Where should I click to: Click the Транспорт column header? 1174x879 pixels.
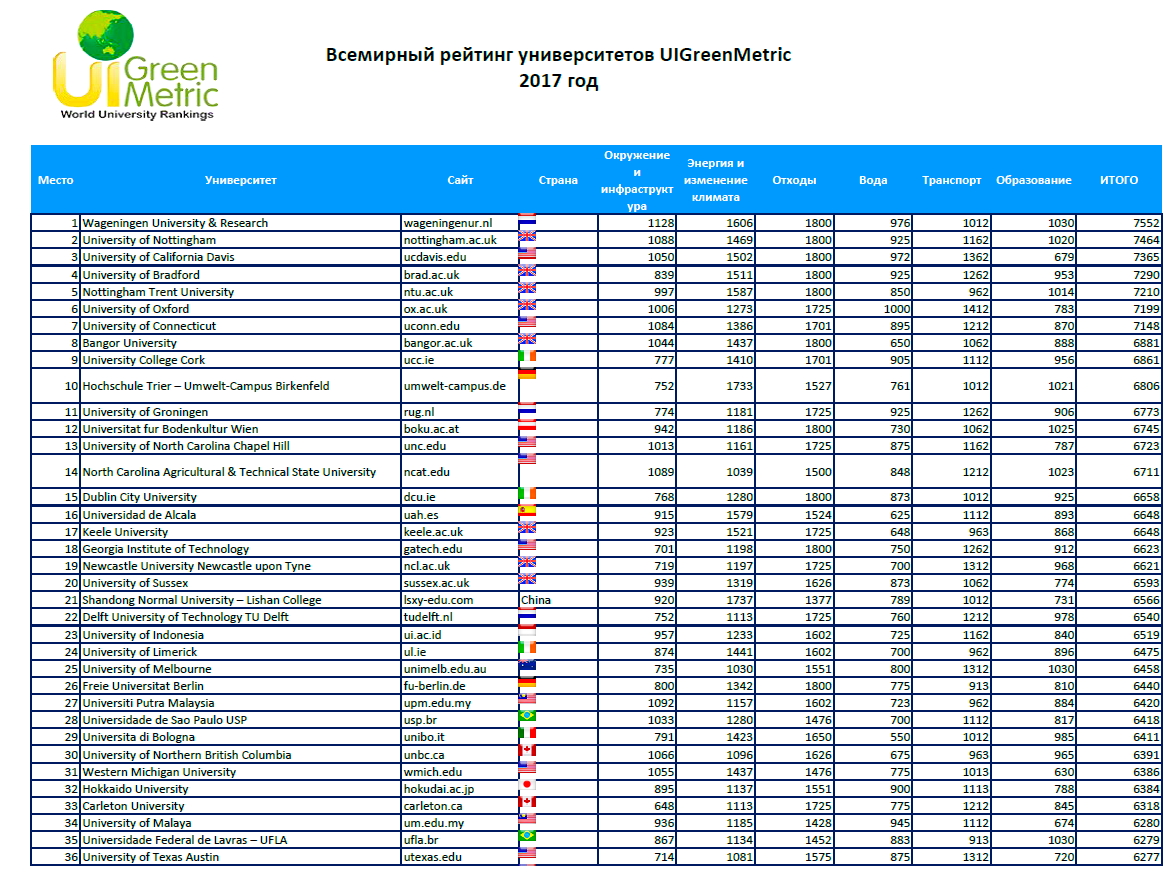click(x=951, y=180)
